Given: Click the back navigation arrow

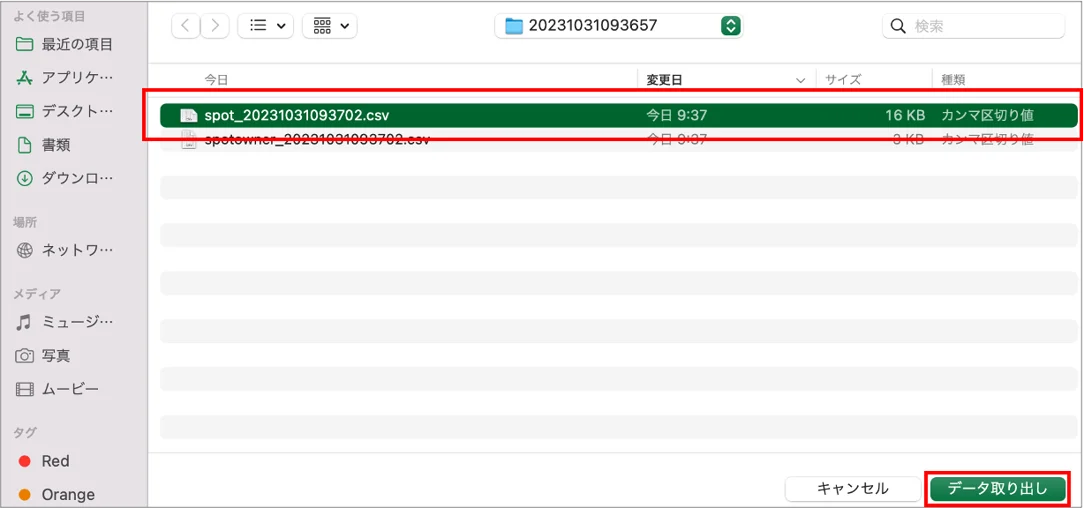Looking at the screenshot, I should point(185,26).
